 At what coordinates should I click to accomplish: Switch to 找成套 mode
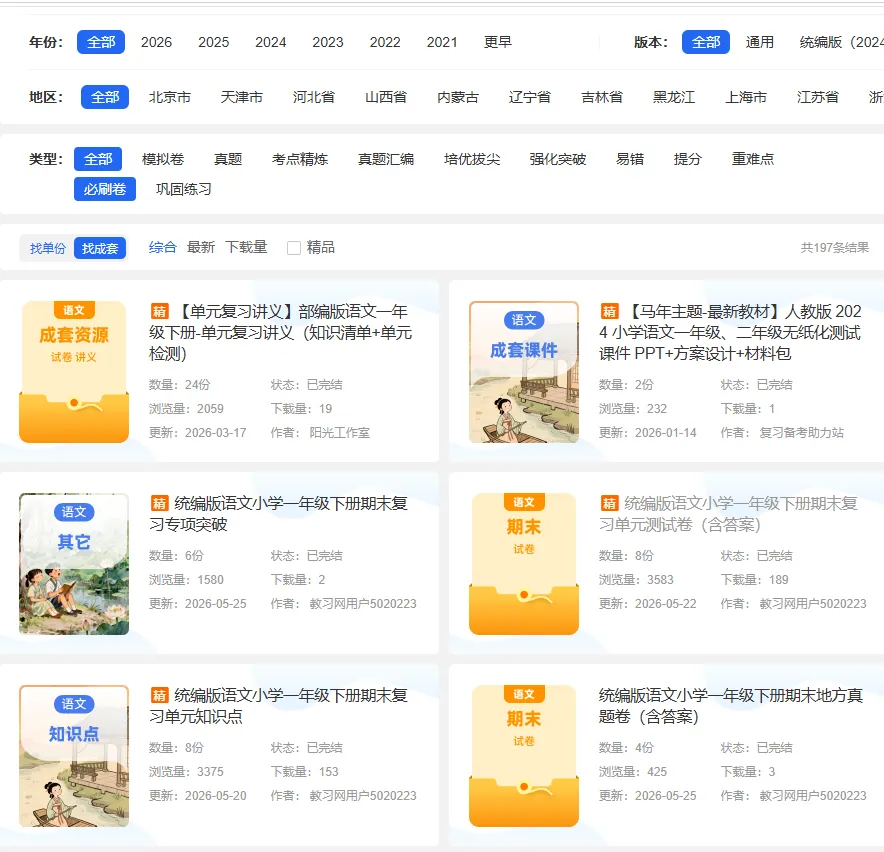100,248
